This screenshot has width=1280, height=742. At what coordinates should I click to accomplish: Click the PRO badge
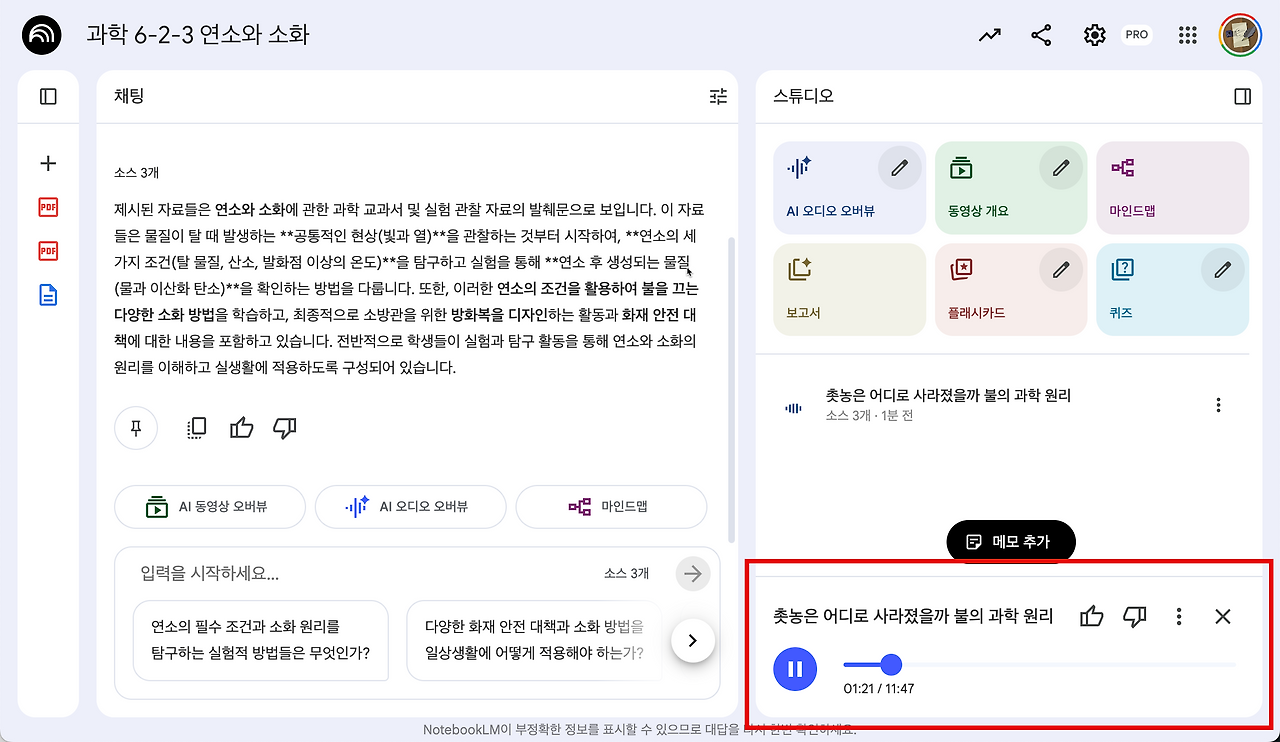1136,35
